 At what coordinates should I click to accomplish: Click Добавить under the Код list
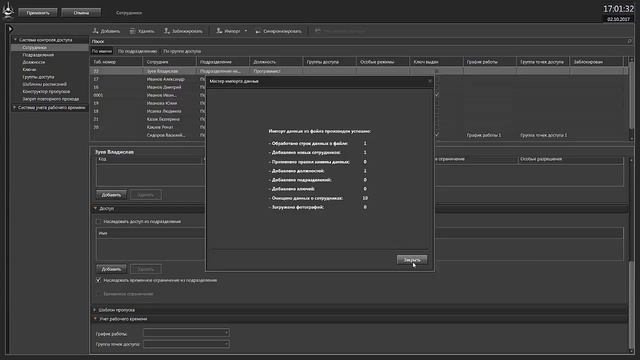click(x=111, y=195)
